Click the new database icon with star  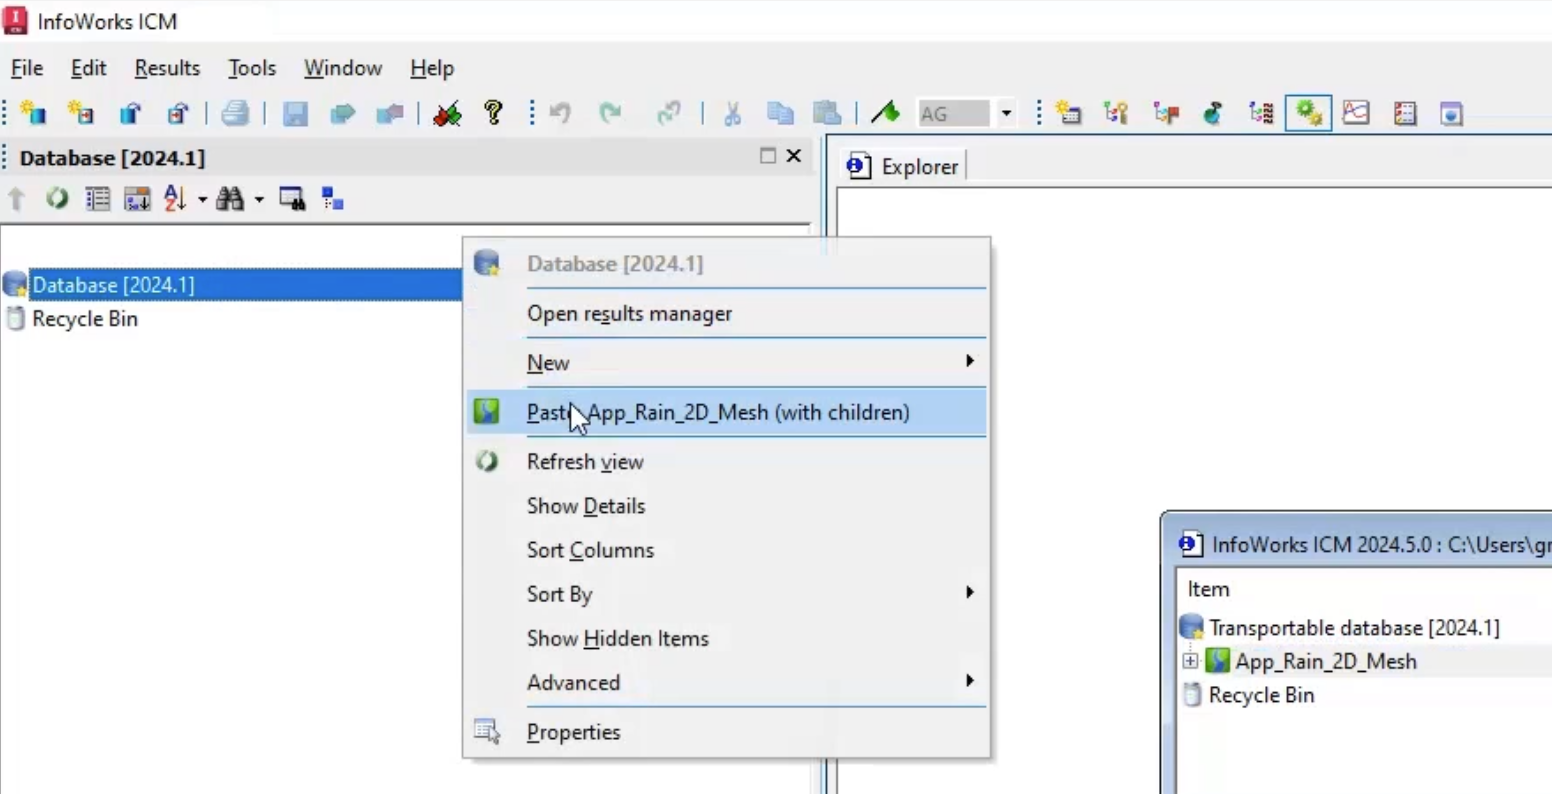34,113
